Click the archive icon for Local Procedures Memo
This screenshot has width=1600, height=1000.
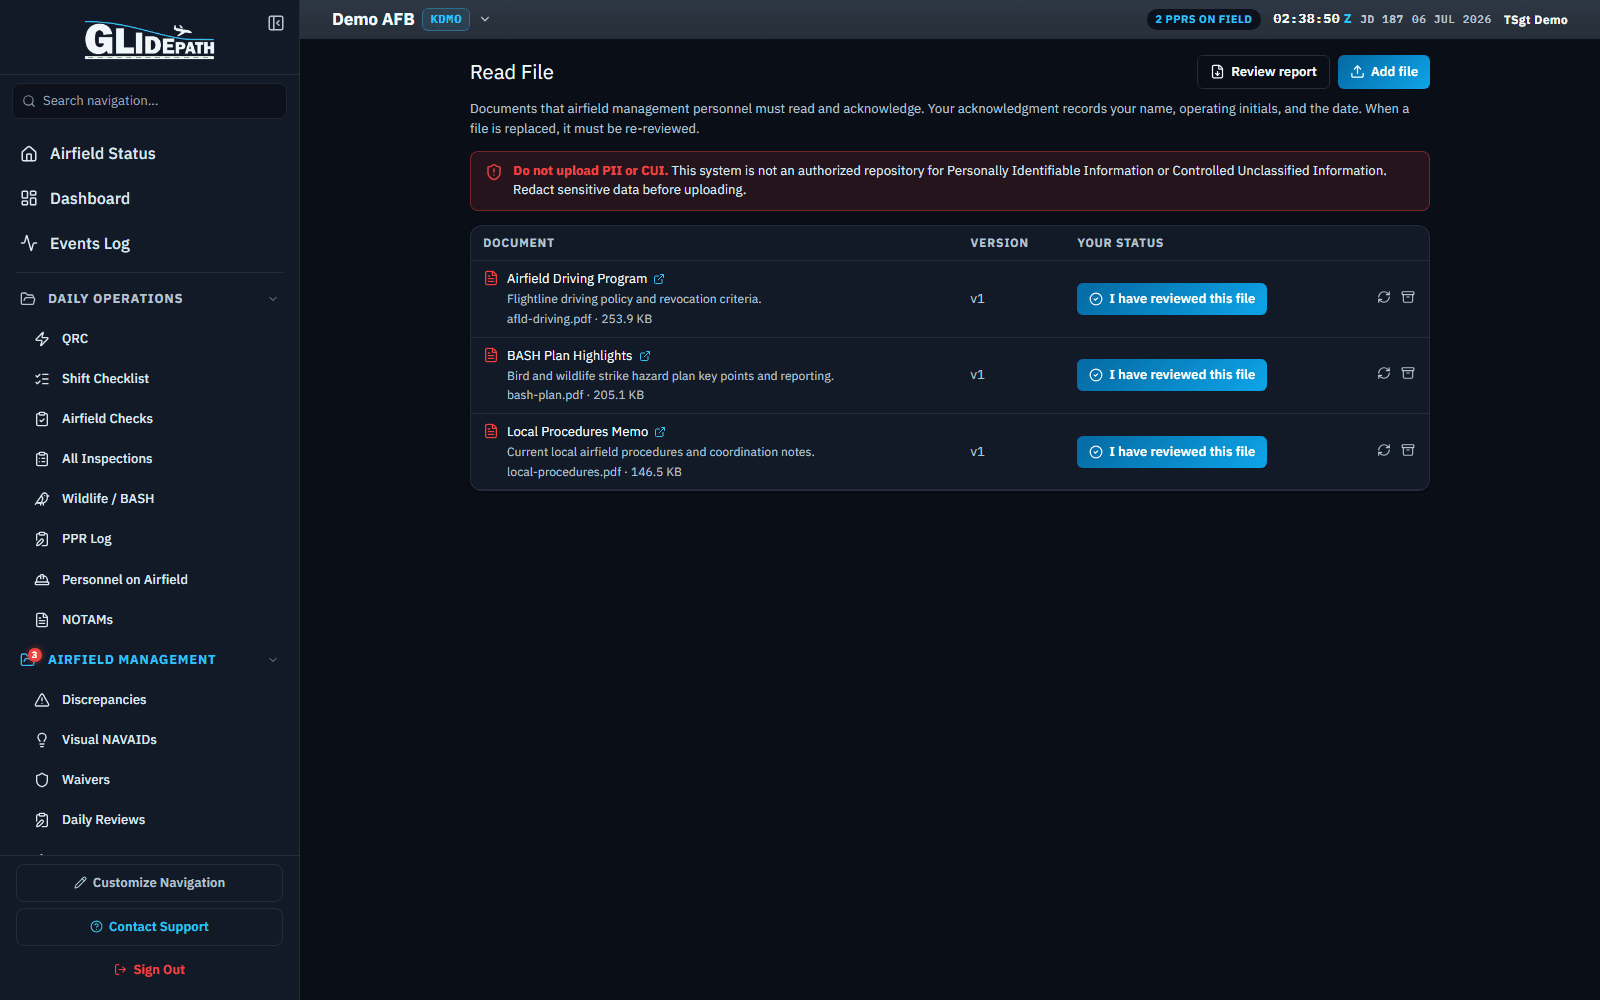click(x=1408, y=450)
